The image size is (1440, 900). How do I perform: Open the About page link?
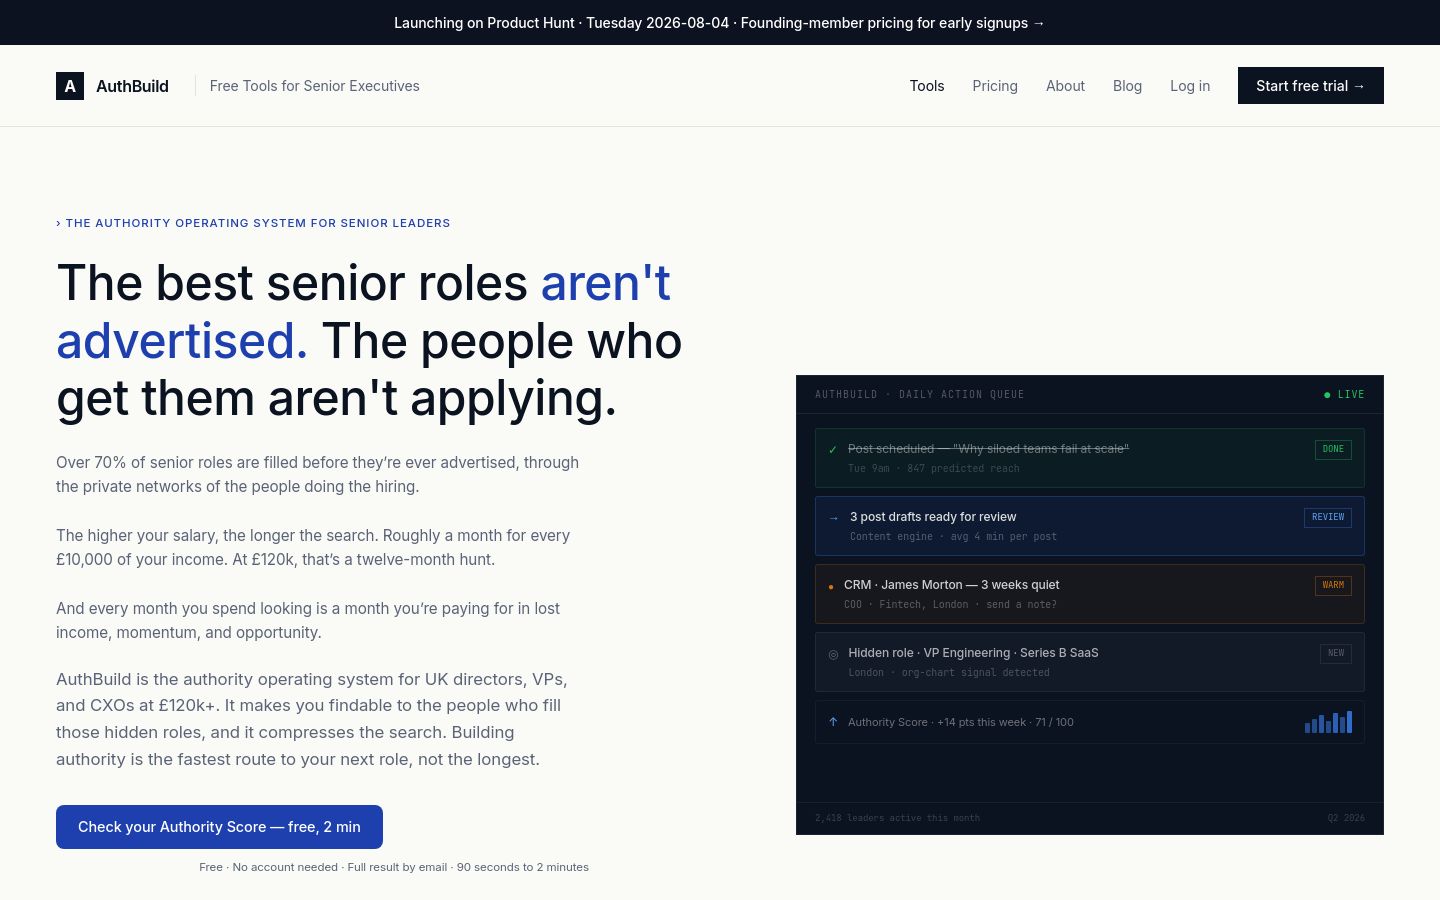click(x=1065, y=86)
